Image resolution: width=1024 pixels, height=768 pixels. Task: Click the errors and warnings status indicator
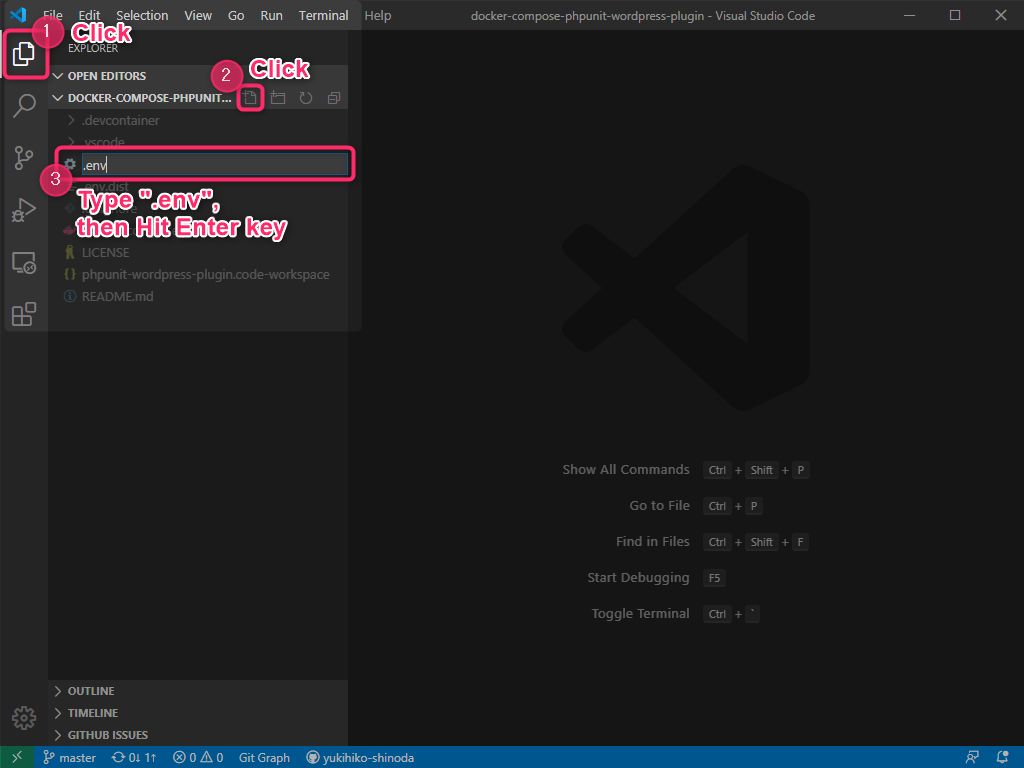click(197, 757)
